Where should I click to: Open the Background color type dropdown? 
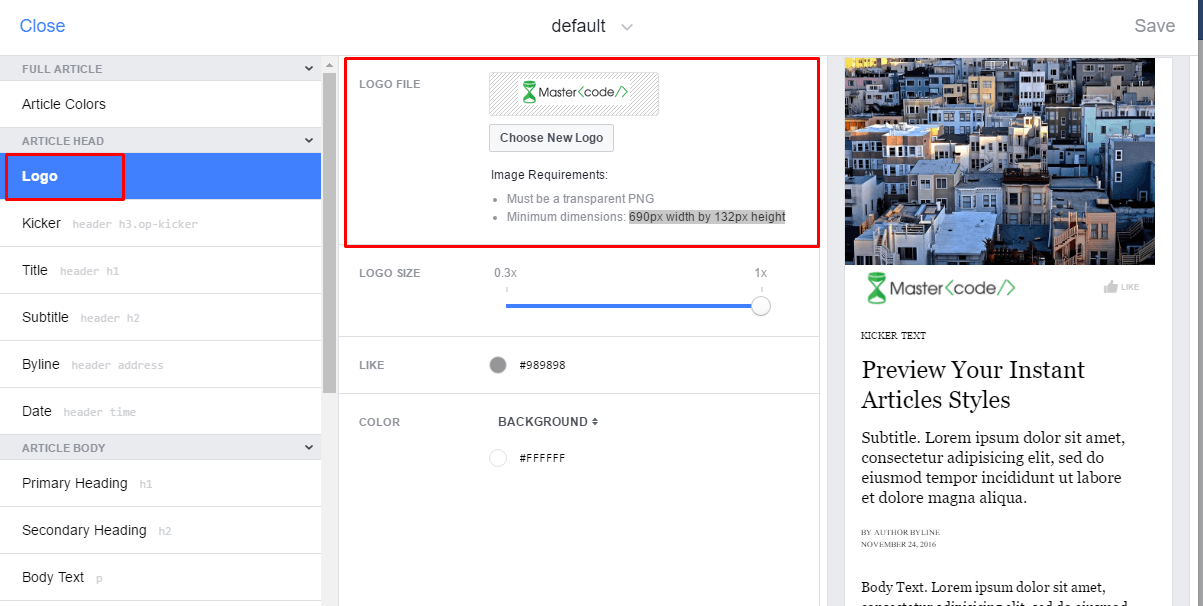pyautogui.click(x=548, y=422)
